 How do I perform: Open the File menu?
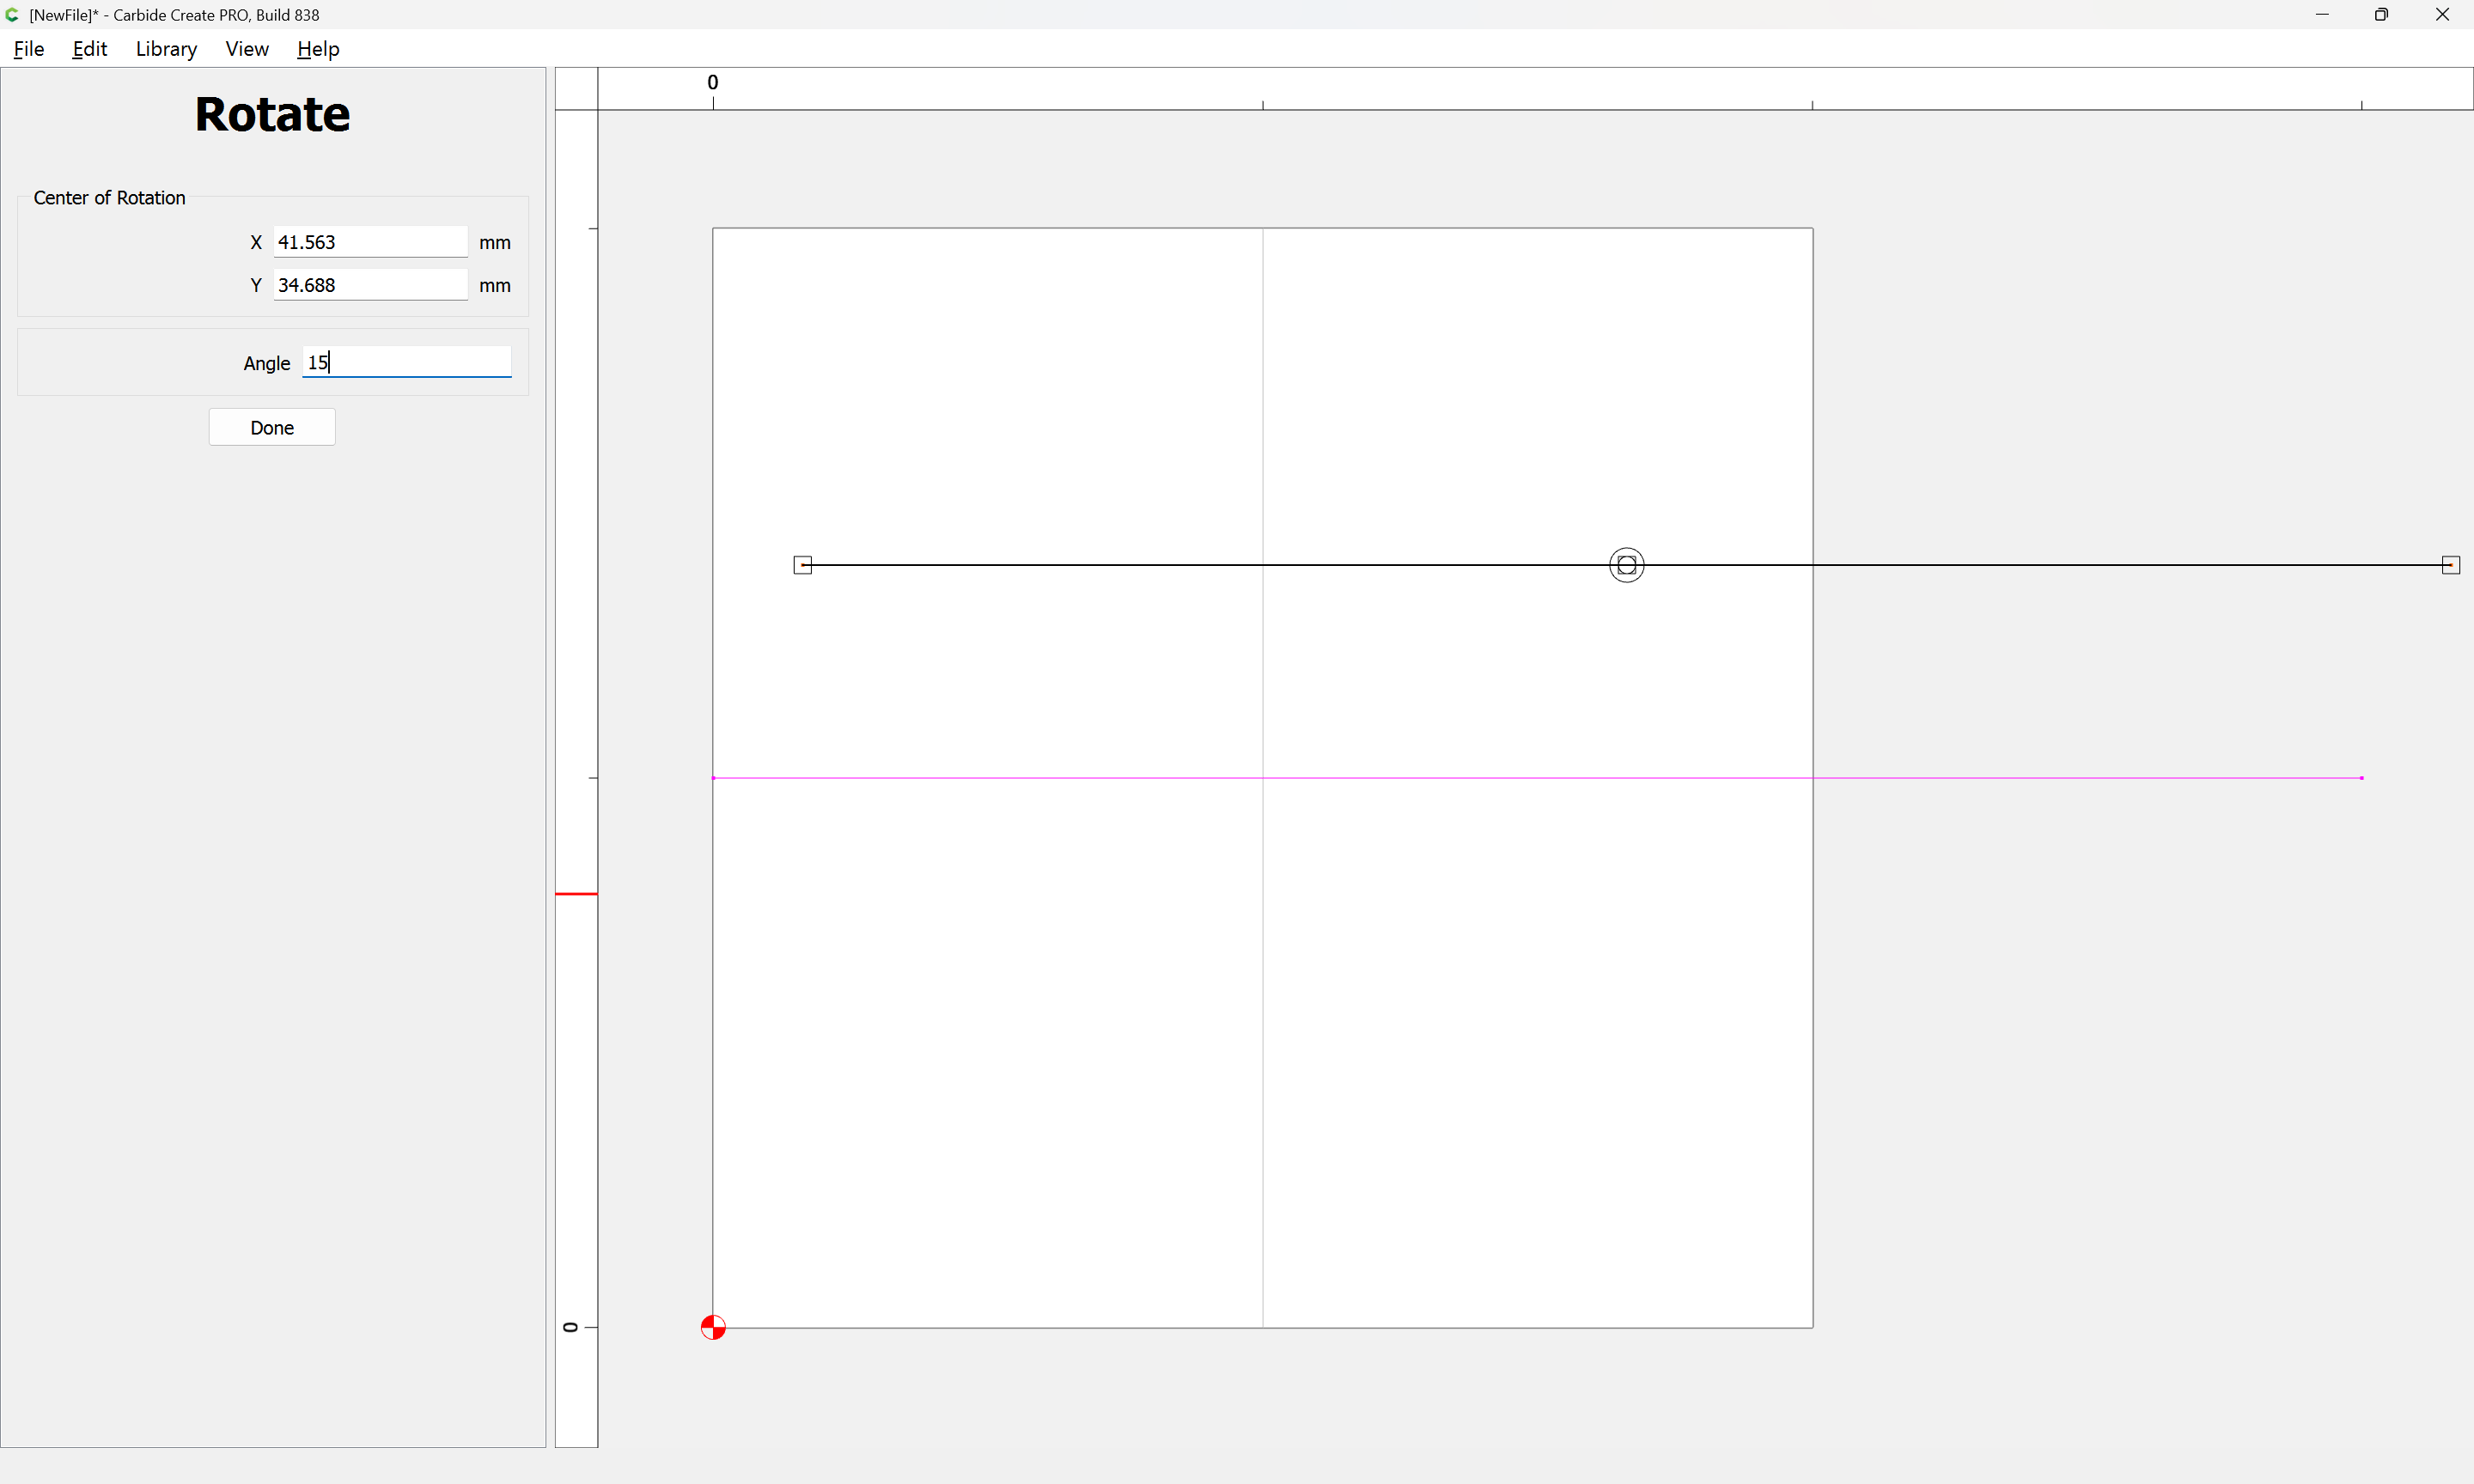[x=29, y=49]
